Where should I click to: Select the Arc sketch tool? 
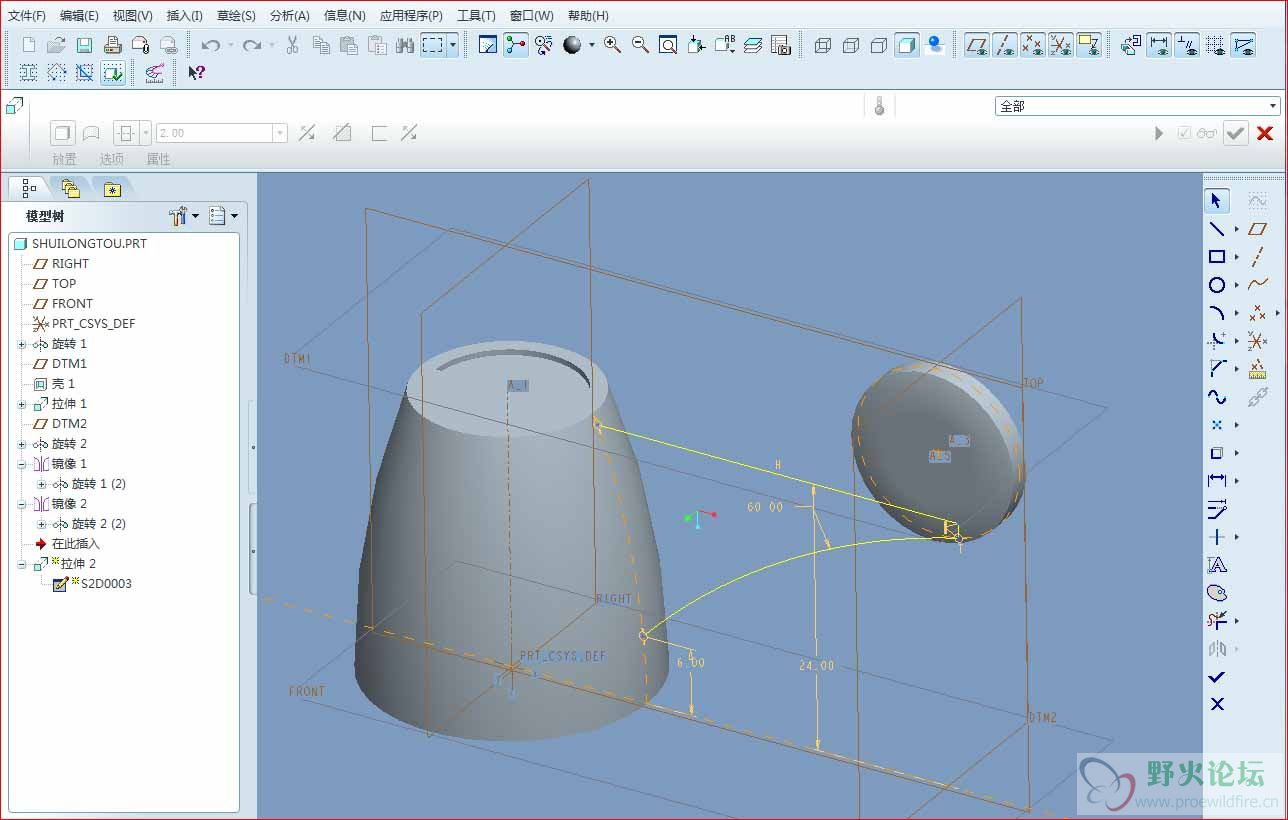[1217, 313]
